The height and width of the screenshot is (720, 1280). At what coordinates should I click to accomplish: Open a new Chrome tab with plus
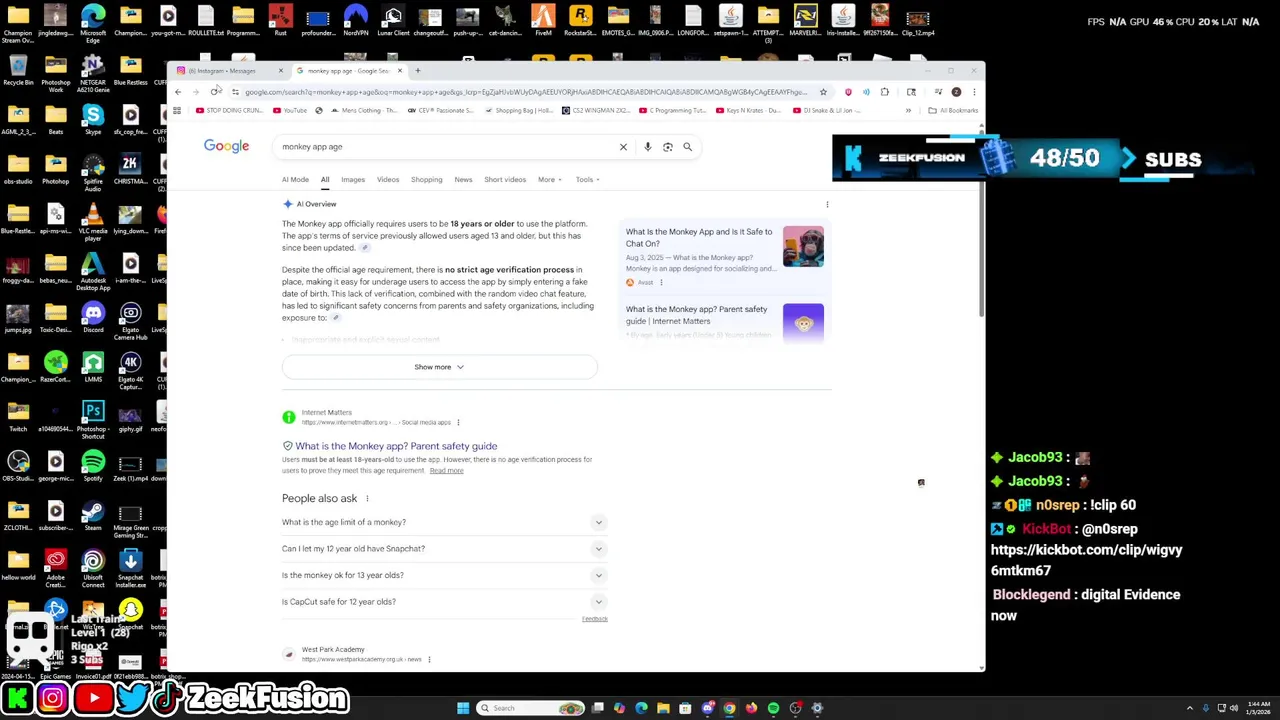click(x=418, y=71)
